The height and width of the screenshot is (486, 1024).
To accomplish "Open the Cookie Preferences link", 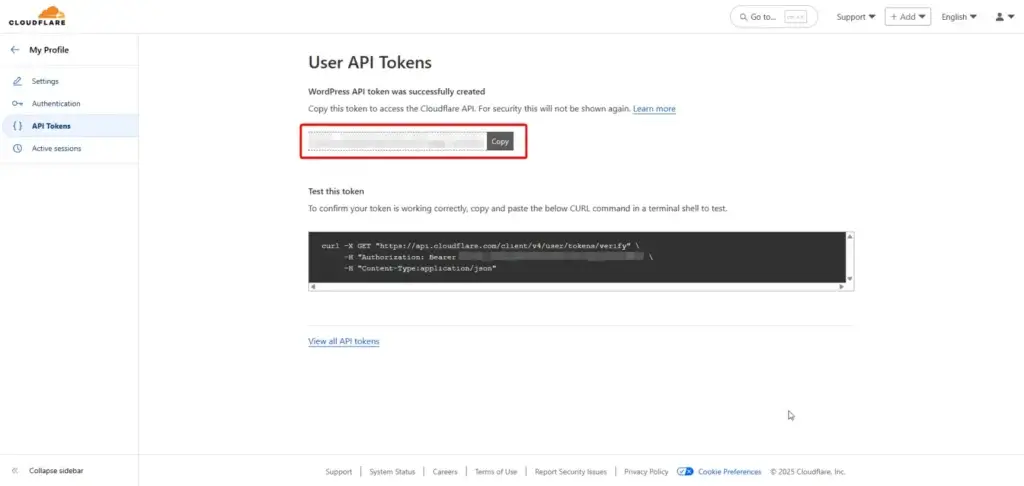I will [729, 472].
